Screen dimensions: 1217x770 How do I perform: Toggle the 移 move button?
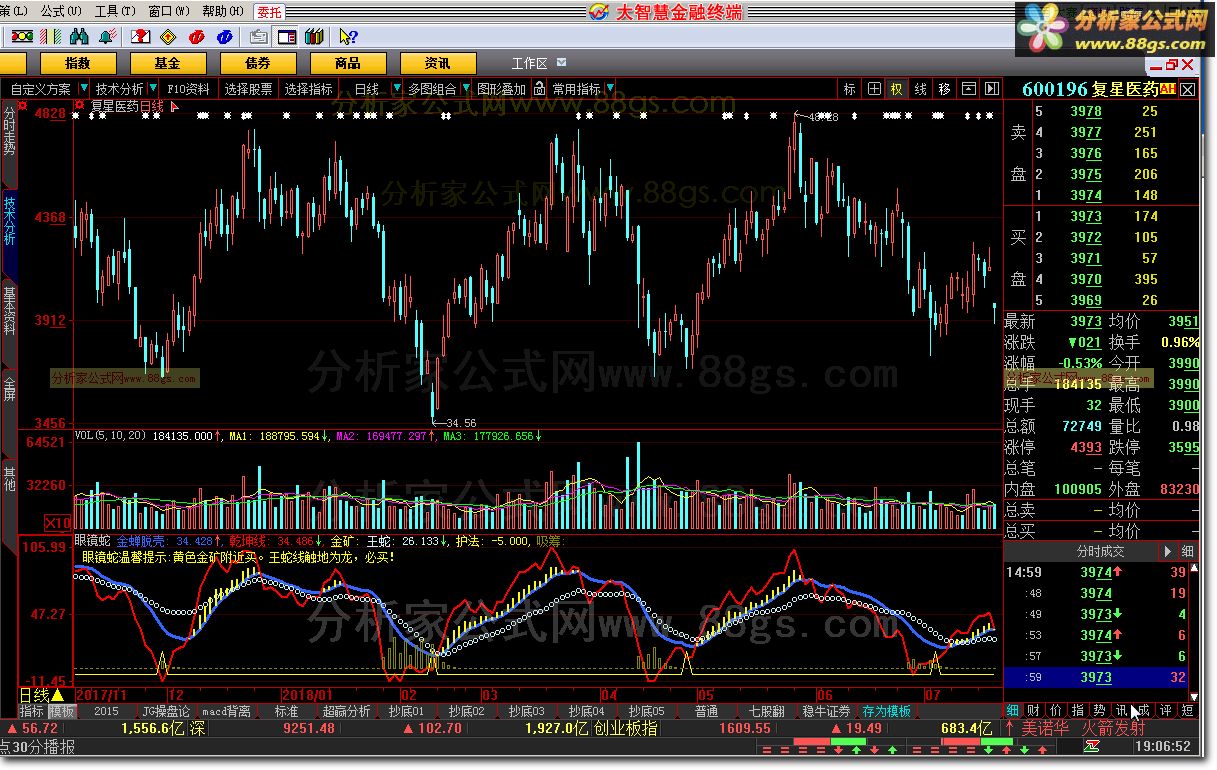click(945, 89)
